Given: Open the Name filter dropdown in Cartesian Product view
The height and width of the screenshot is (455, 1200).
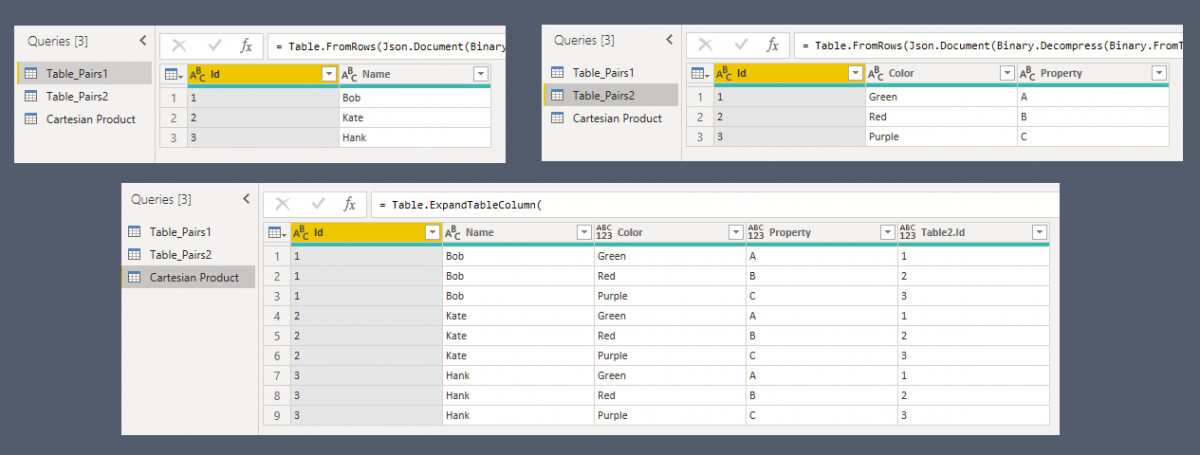Looking at the screenshot, I should click(584, 232).
